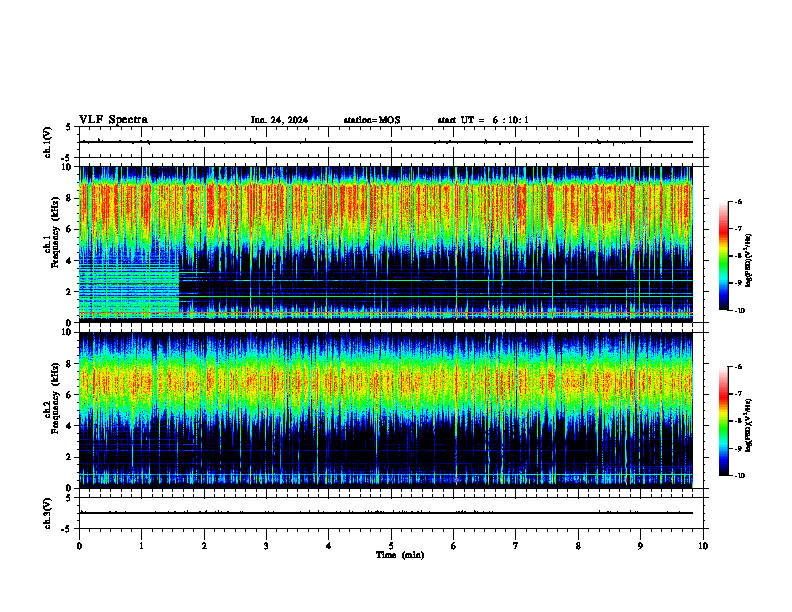792x612 pixels.
Task: Click ch.2 frequency axis tick "2"
Action: [69, 457]
